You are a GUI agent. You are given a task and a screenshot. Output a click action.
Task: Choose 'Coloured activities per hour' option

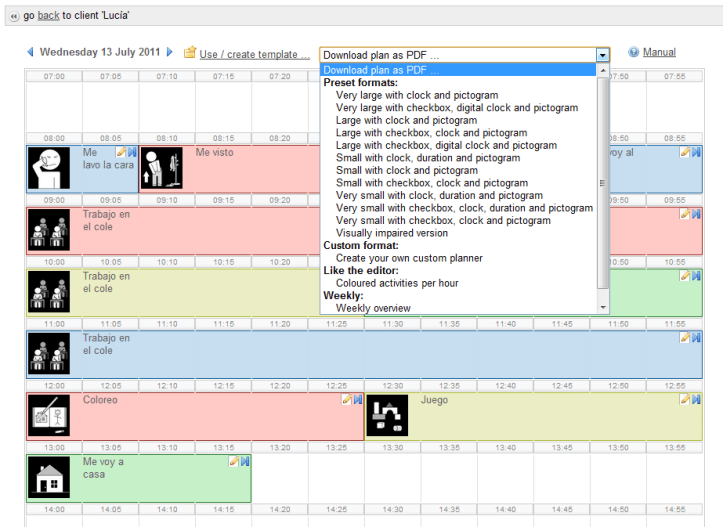point(397,283)
